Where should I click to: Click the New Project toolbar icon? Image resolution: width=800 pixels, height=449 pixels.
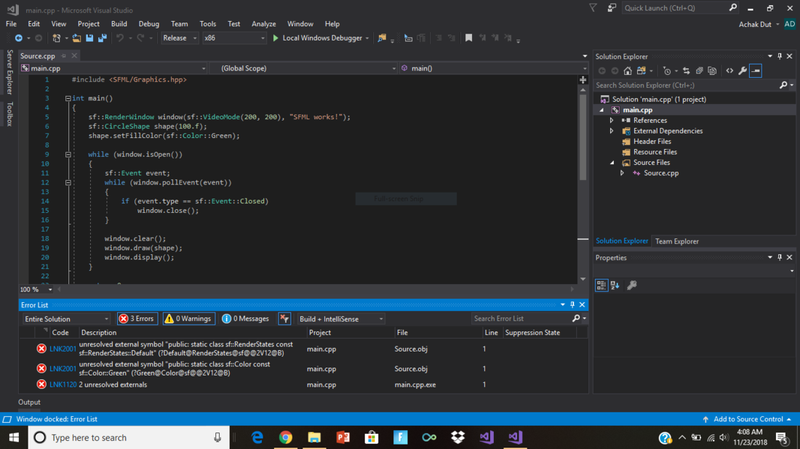(x=57, y=38)
